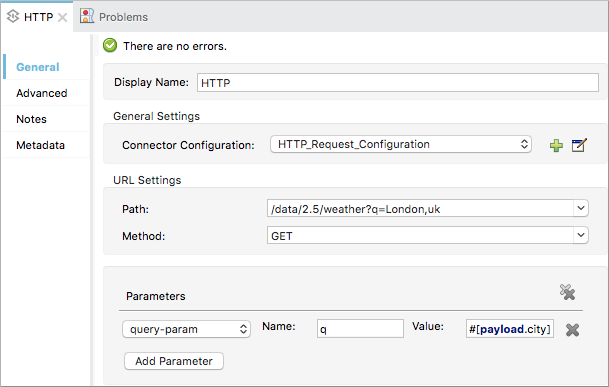Click the 'Value:' label

428,326
